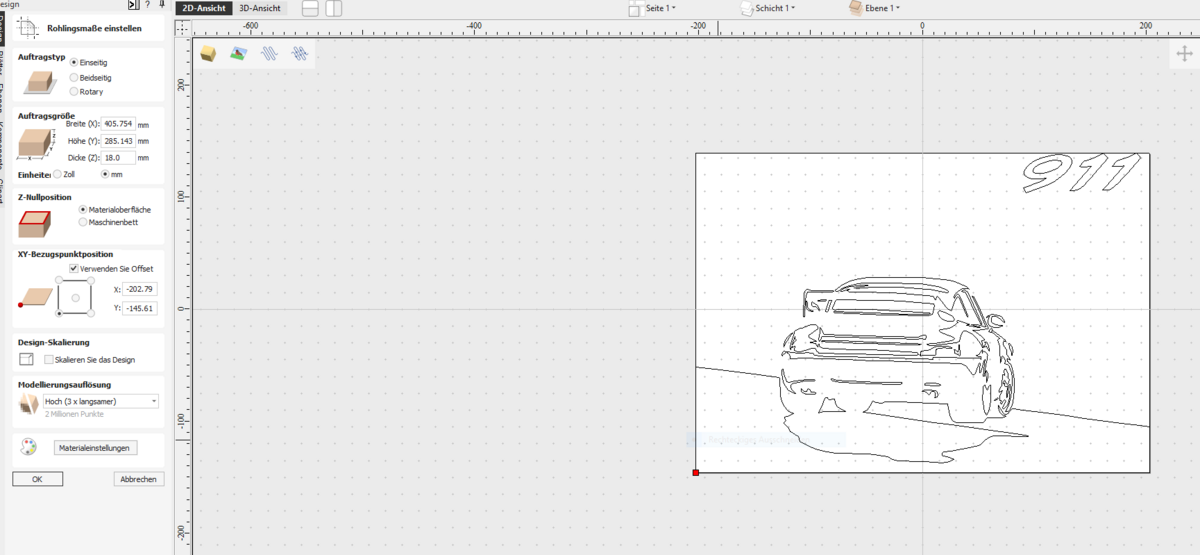Screen dimensions: 1200x555
Task: Switch to the 3D-Ansicht tab
Action: [258, 8]
